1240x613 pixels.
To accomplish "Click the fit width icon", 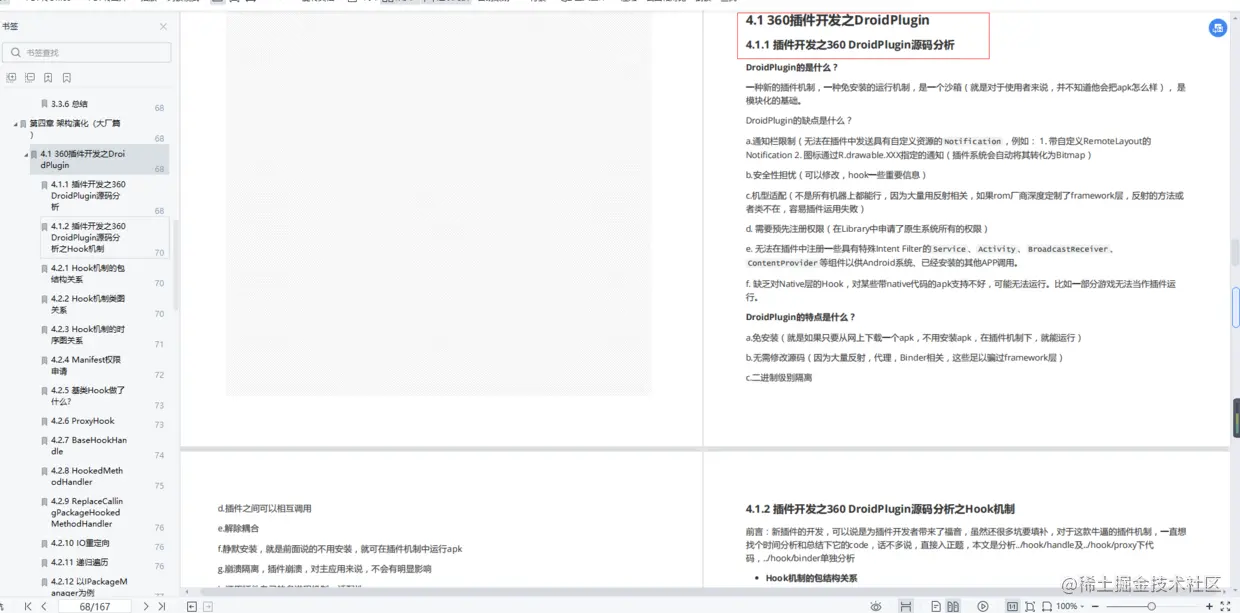I will click(1046, 606).
